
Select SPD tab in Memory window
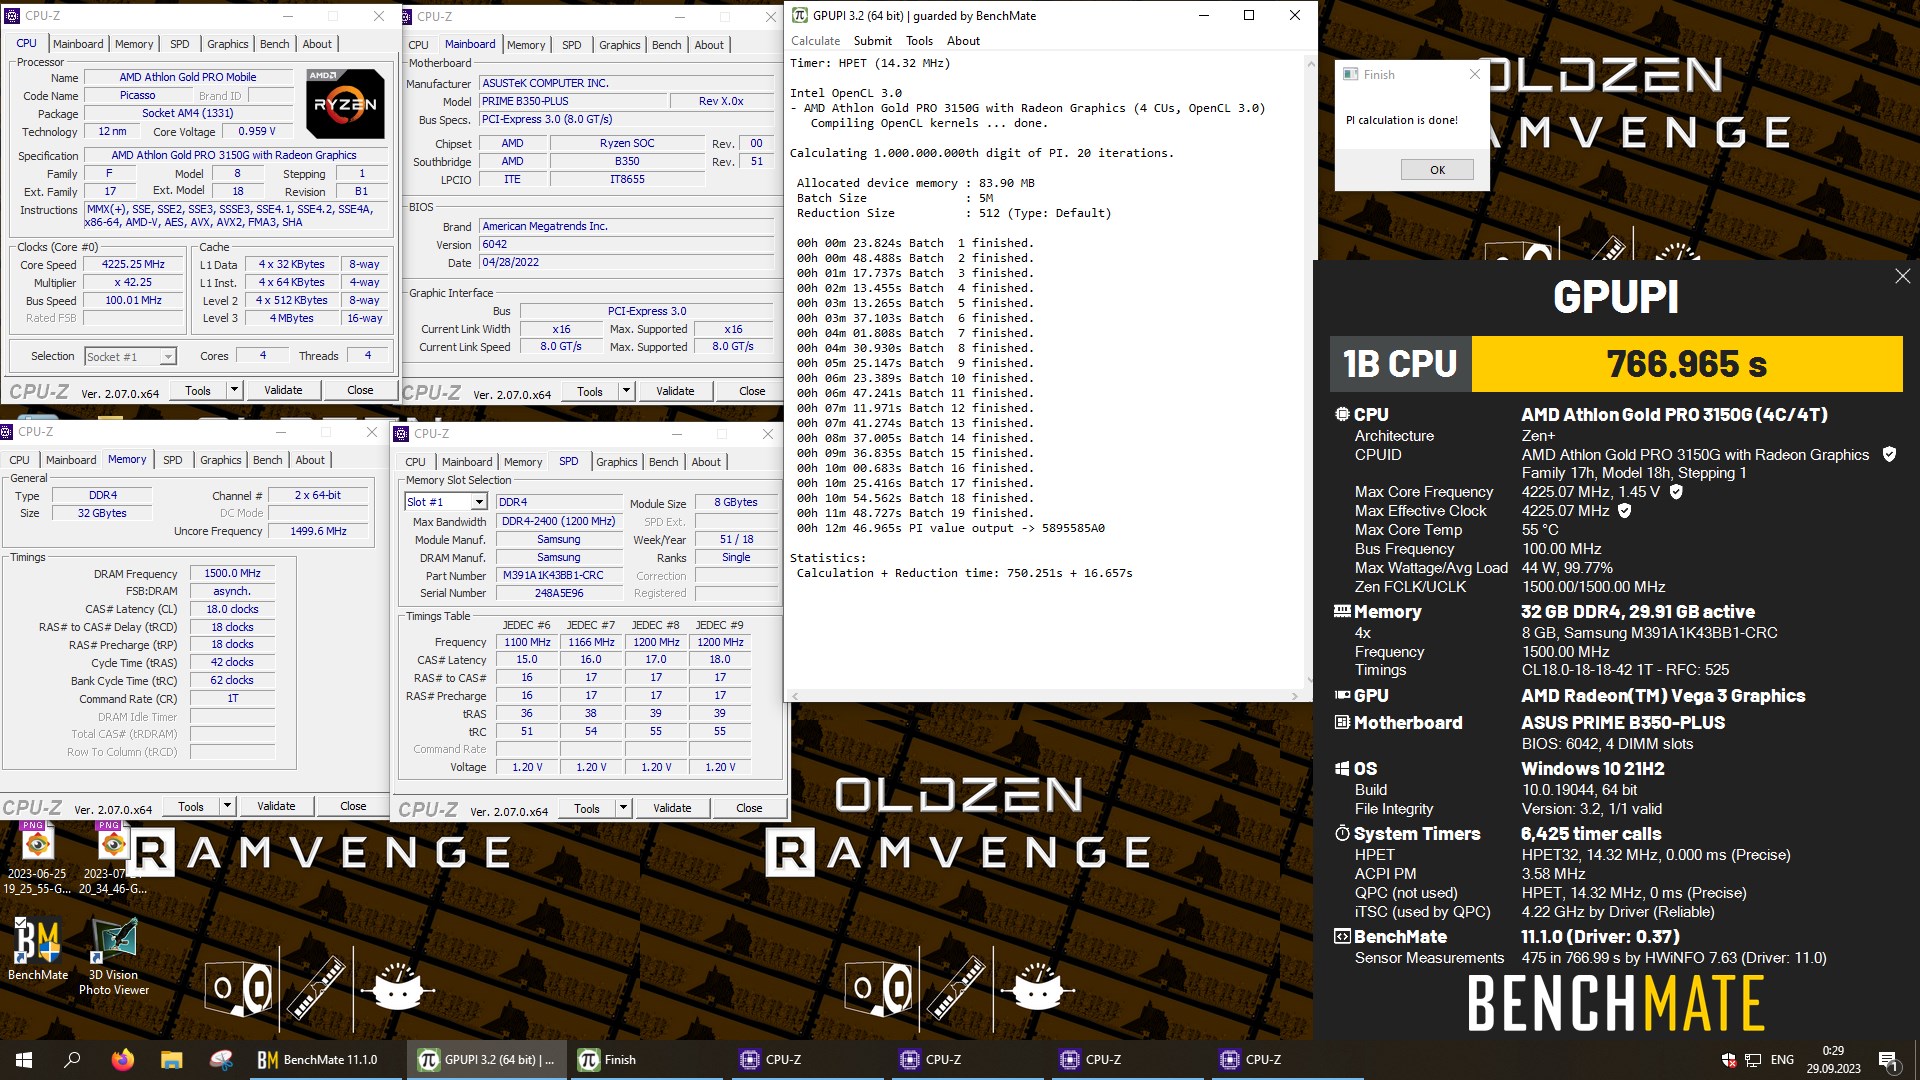[172, 460]
